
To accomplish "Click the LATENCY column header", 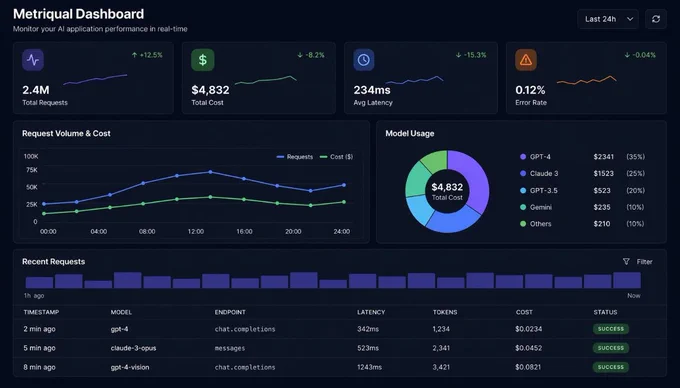I will click(371, 312).
